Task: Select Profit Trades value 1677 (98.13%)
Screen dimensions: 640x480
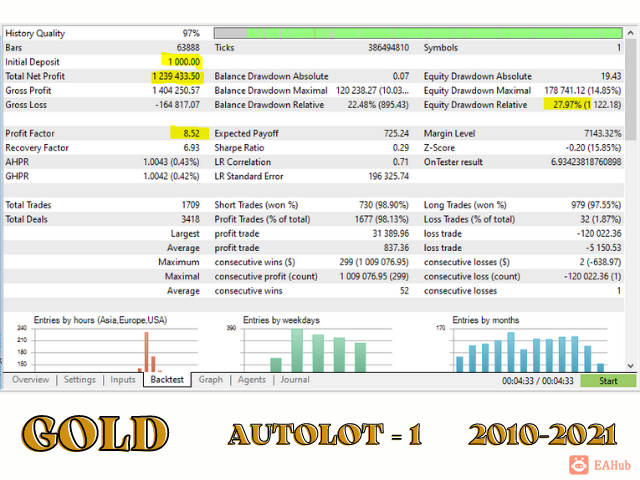Action: (x=382, y=219)
